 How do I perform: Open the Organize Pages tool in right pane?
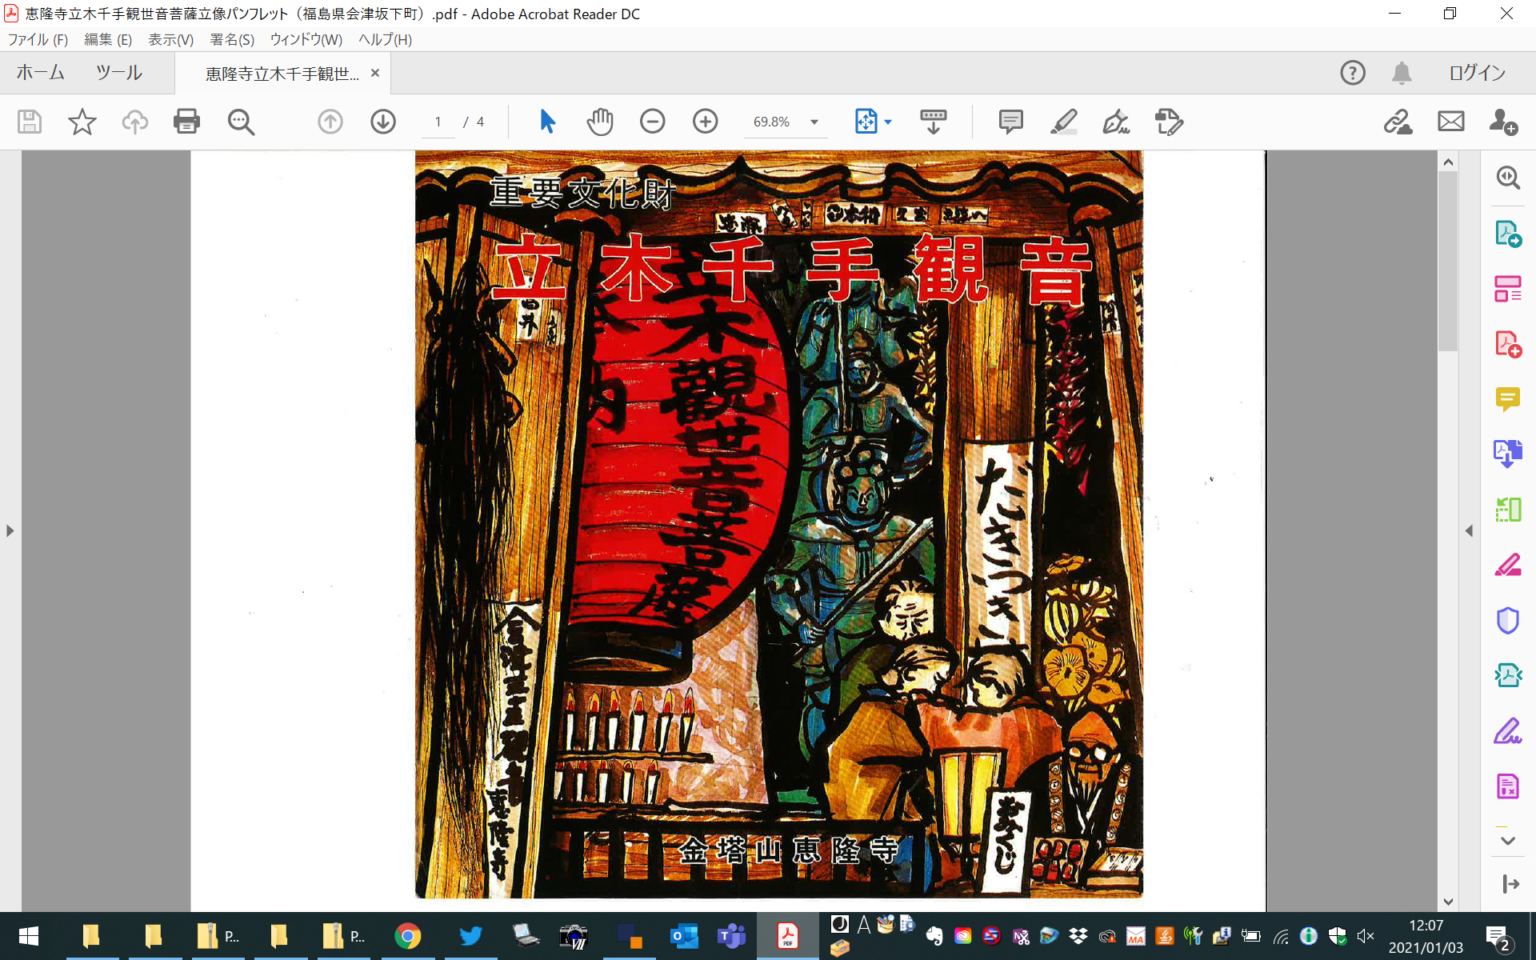coord(1508,510)
